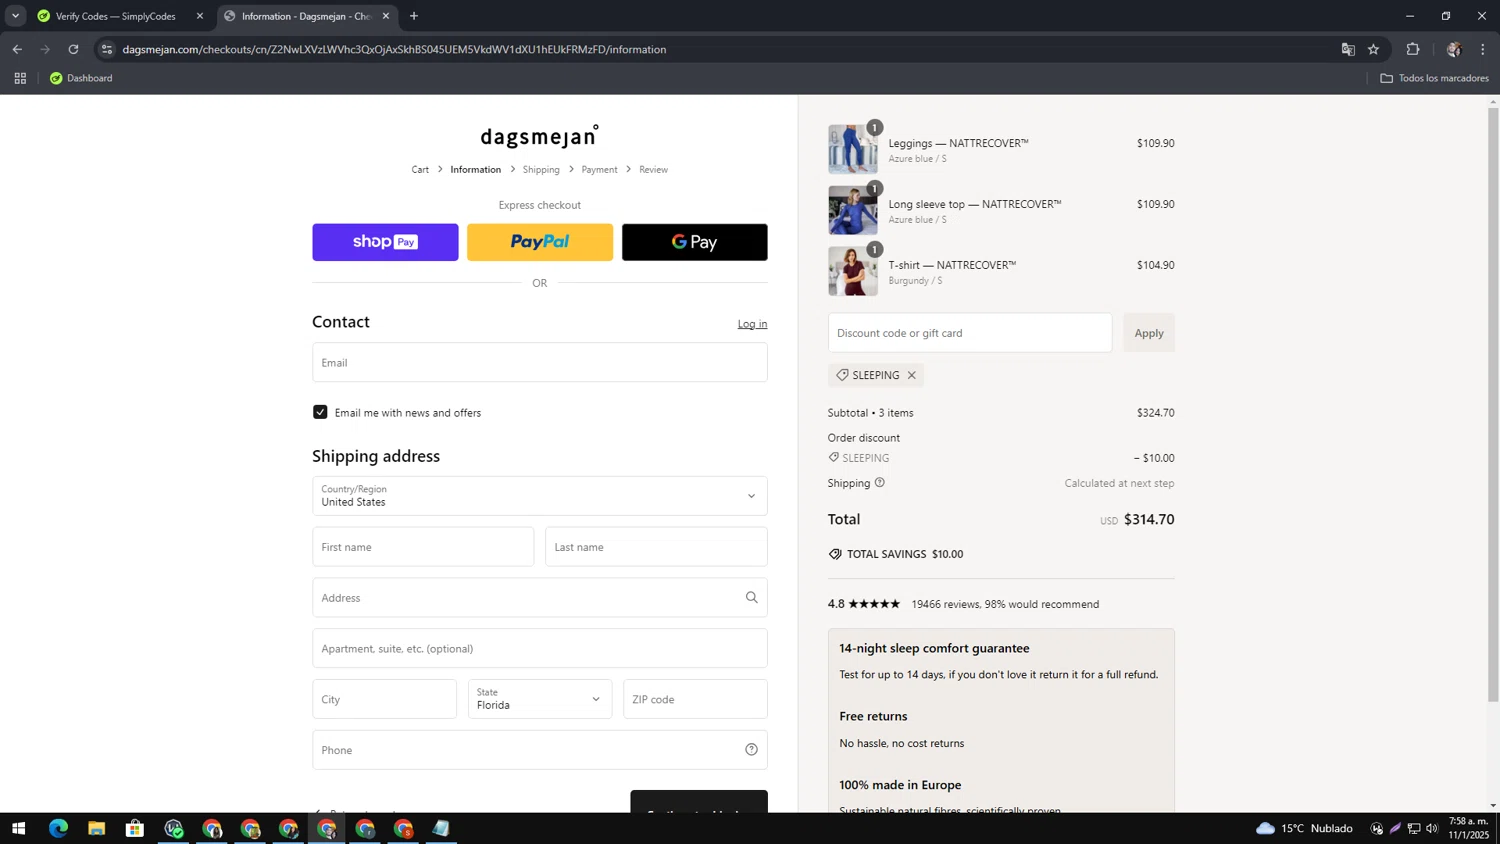This screenshot has width=1500, height=844.
Task: Select the Information - Dagsmejan tab
Action: click(307, 16)
